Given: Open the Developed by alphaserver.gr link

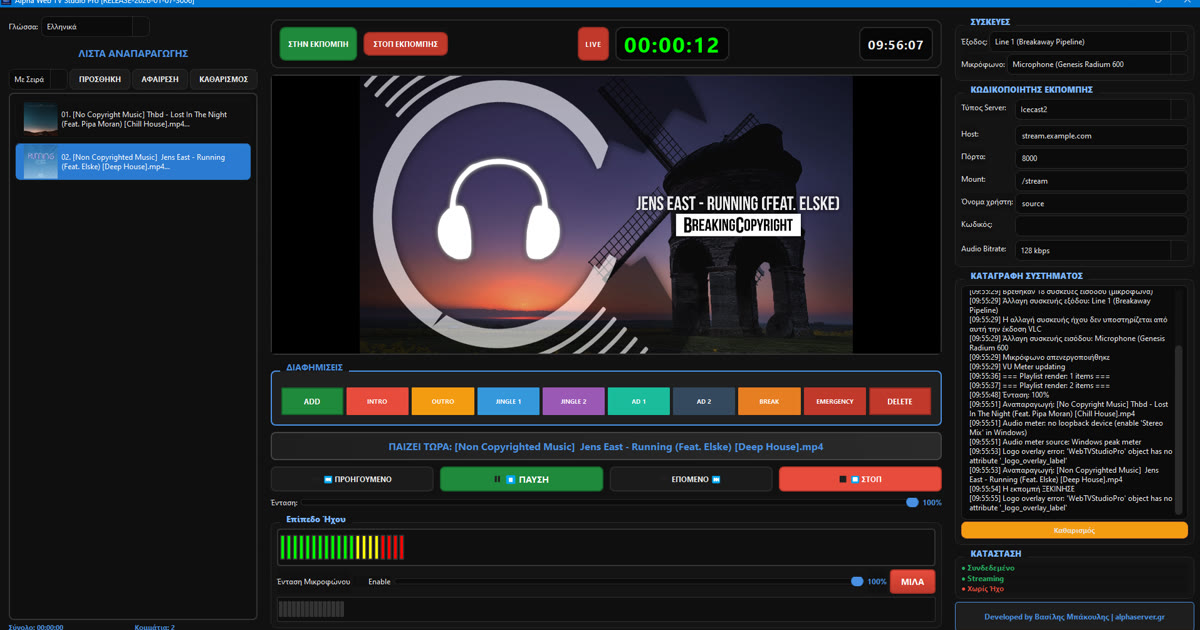Looking at the screenshot, I should pyautogui.click(x=1074, y=617).
